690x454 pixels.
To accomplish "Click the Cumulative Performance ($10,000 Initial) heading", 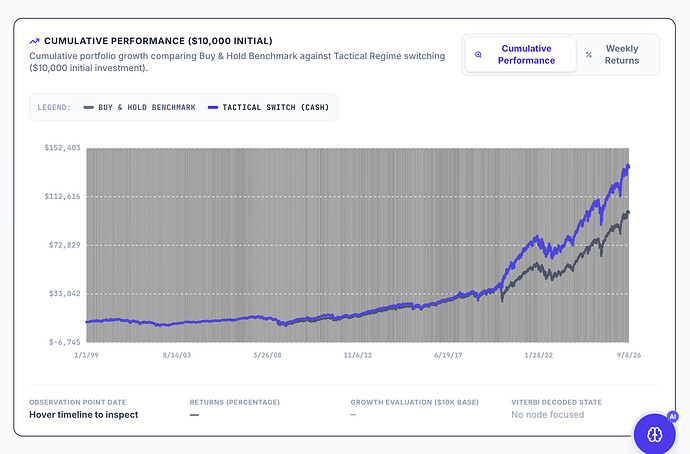I will [x=158, y=41].
